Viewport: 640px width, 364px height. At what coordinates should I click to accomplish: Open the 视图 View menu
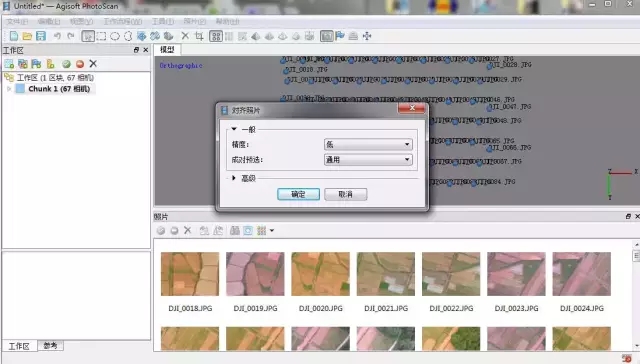(81, 21)
